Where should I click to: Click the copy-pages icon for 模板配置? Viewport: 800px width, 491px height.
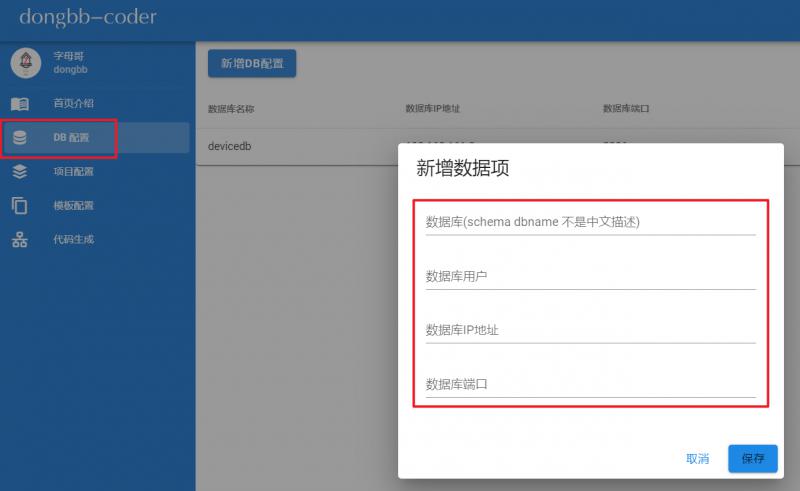(20, 205)
